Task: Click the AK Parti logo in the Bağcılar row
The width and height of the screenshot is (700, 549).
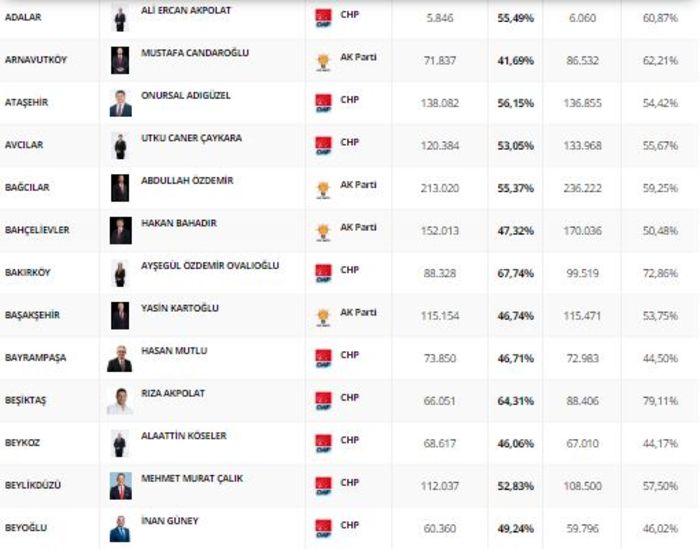Action: [x=323, y=188]
